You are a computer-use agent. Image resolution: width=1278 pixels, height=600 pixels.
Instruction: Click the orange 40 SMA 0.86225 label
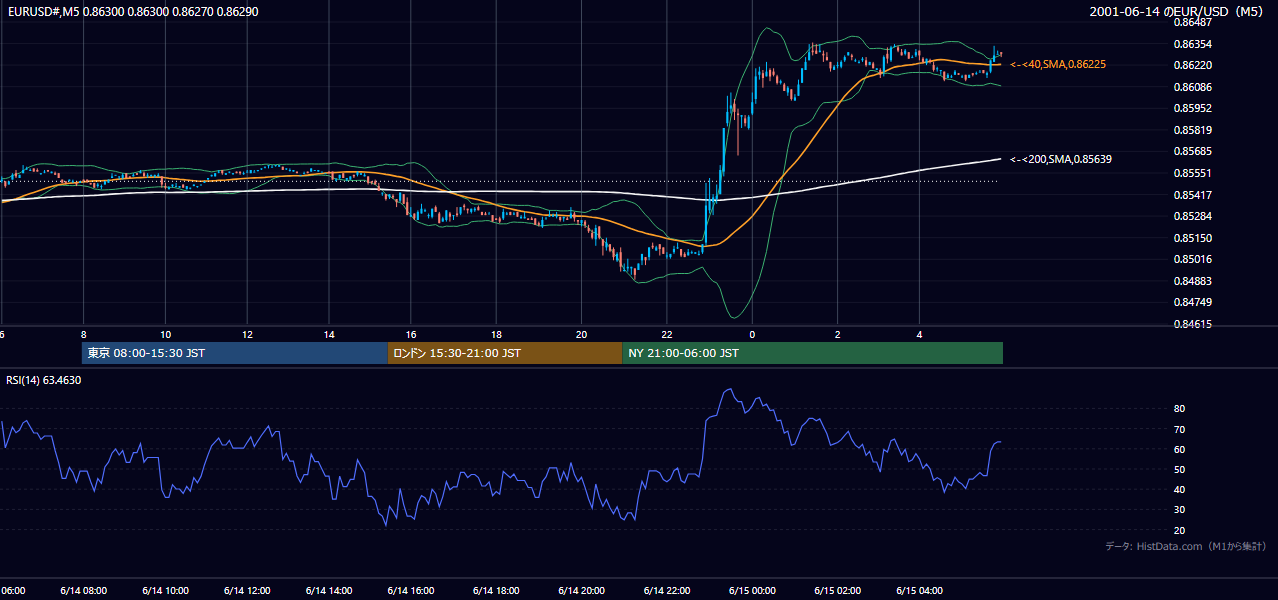(1058, 64)
